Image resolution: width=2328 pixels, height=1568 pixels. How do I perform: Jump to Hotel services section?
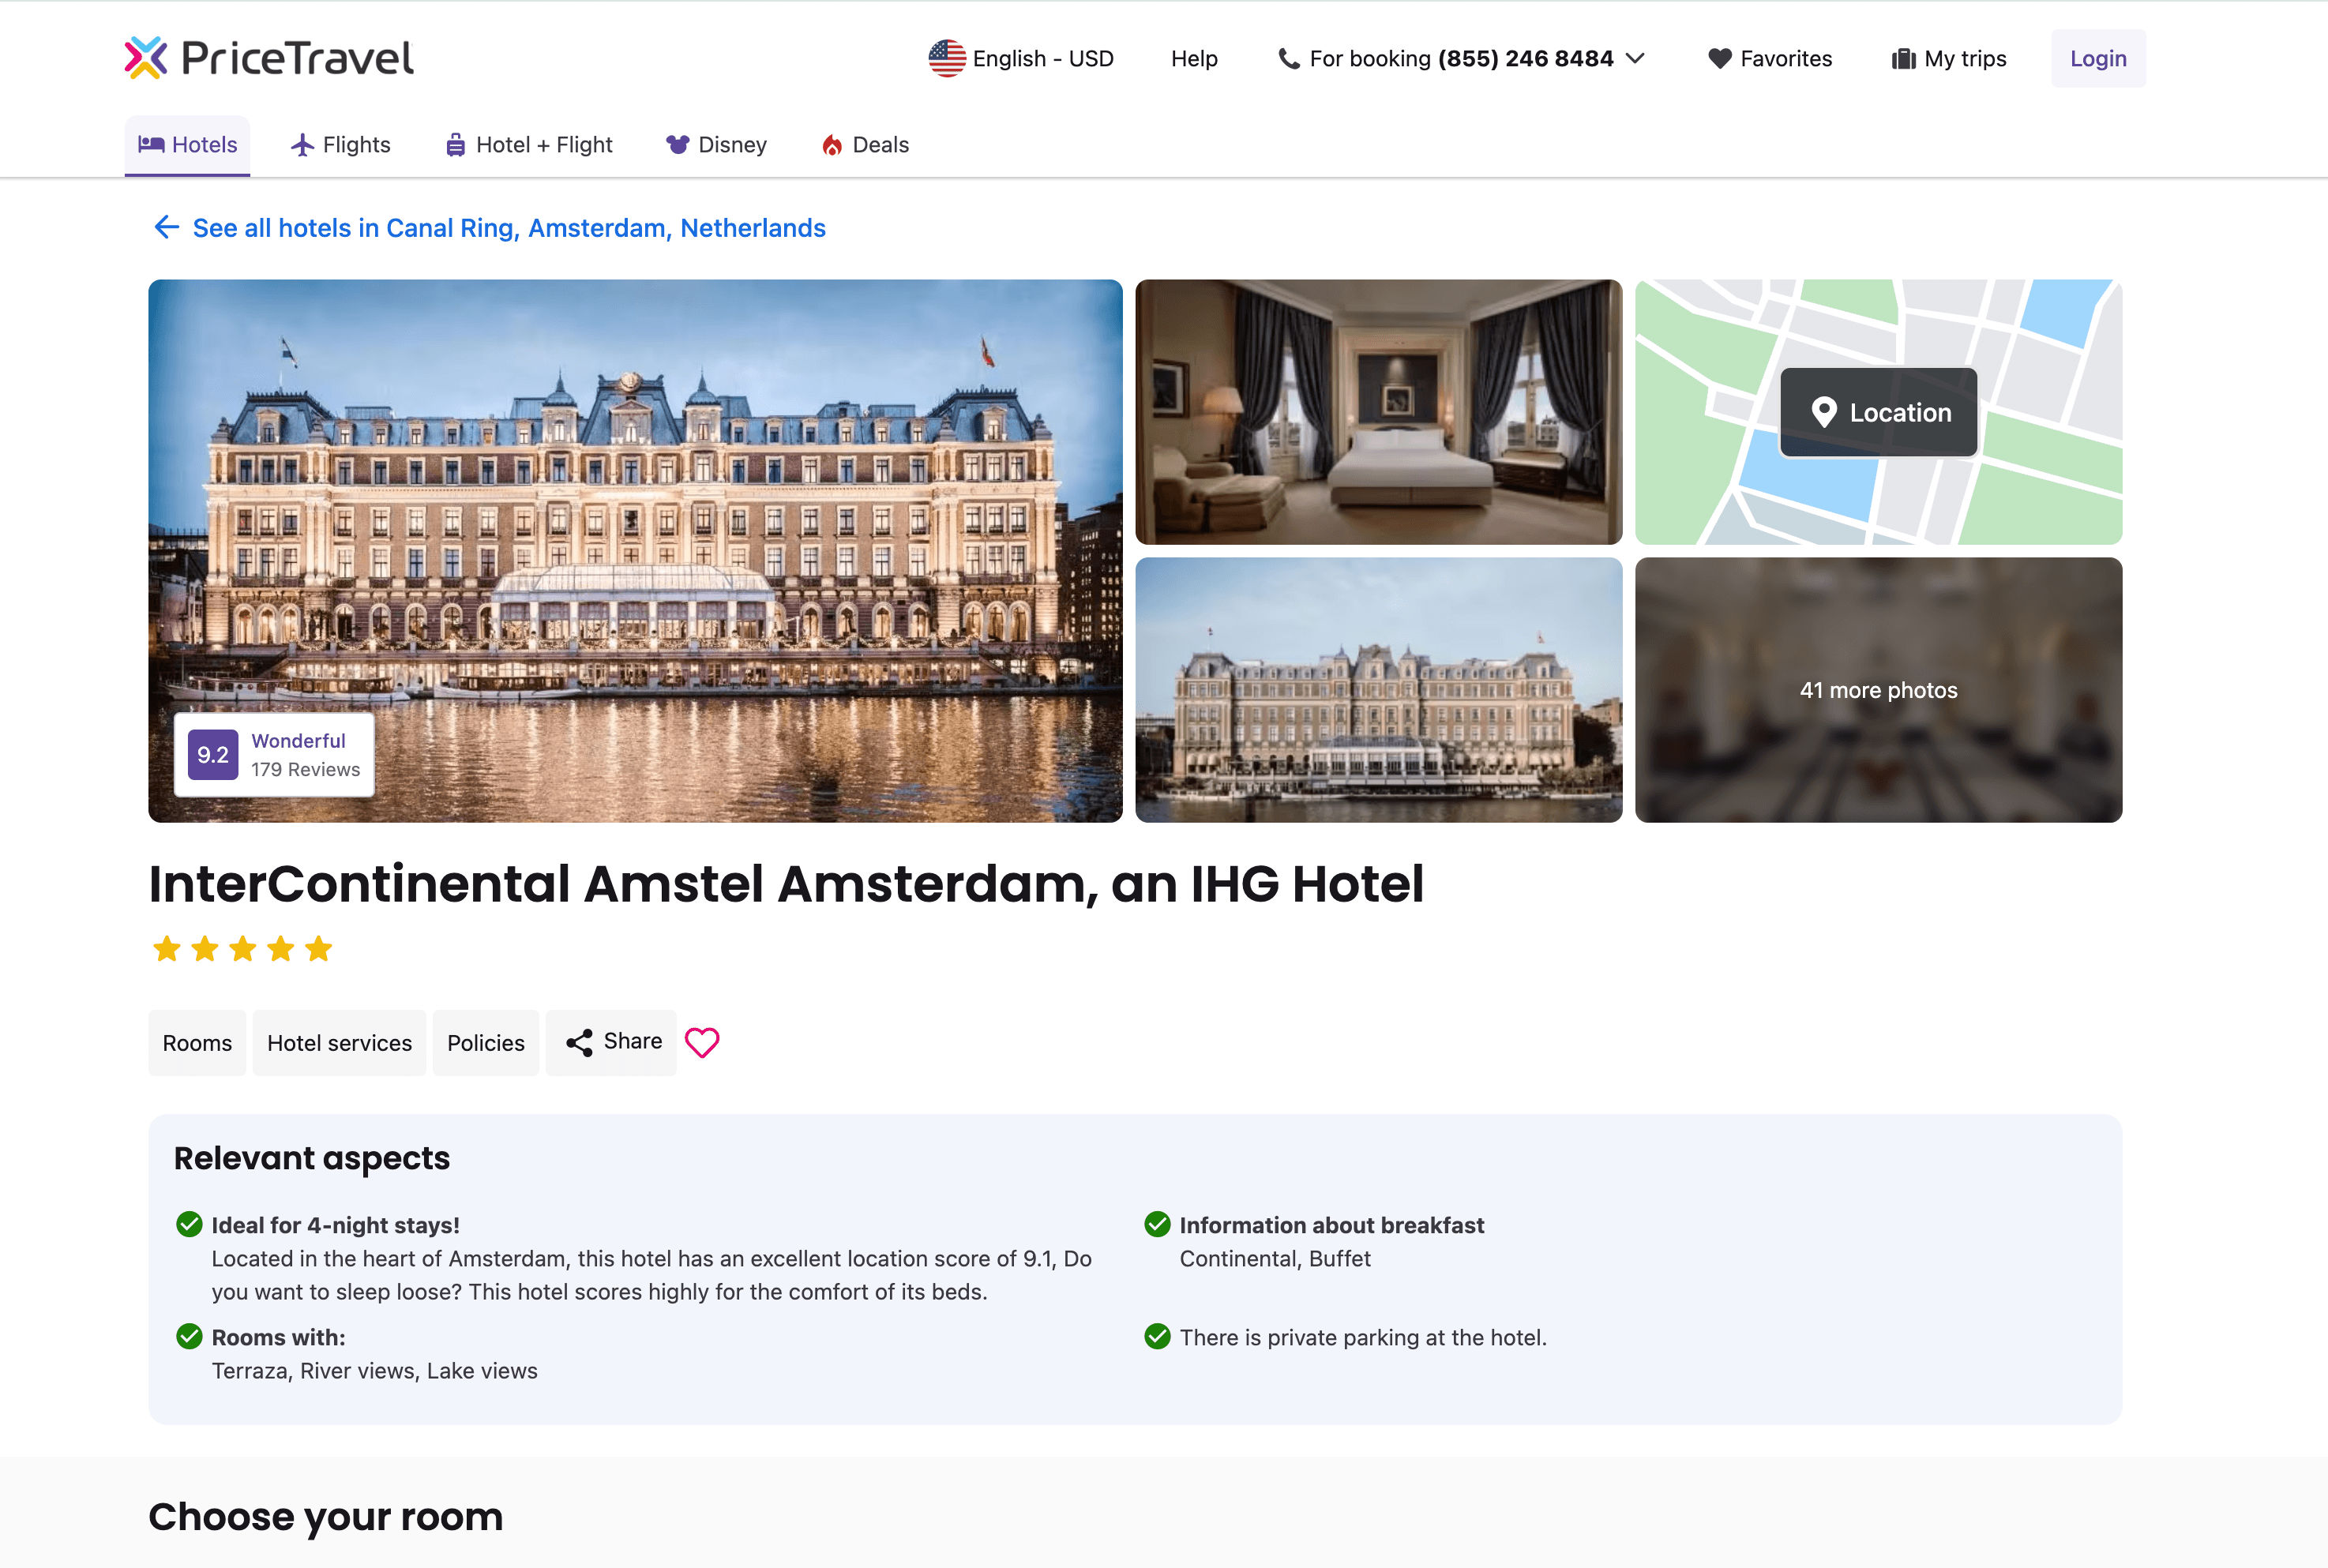[x=339, y=1042]
